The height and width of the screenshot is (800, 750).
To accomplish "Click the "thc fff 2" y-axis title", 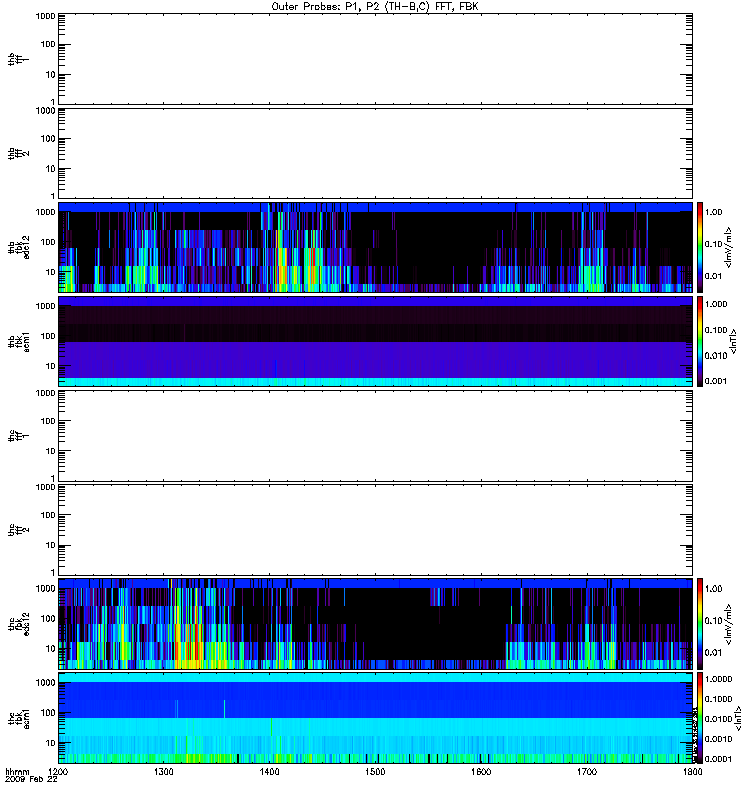I will click(x=18, y=530).
